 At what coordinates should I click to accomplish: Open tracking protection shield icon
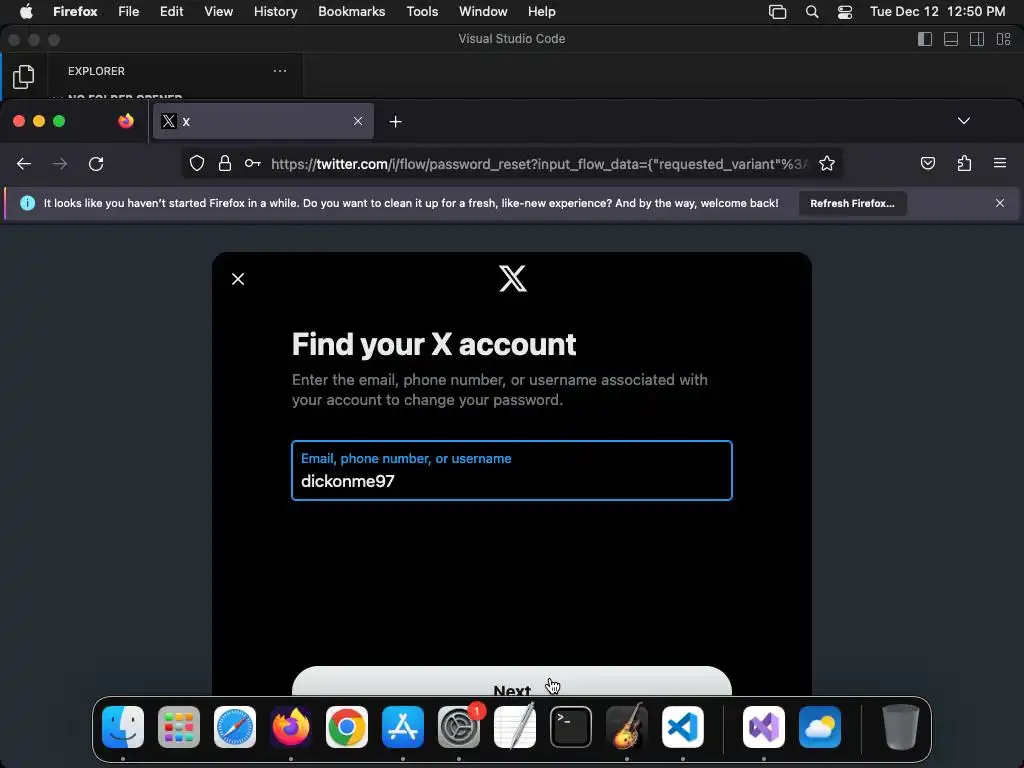coord(197,163)
